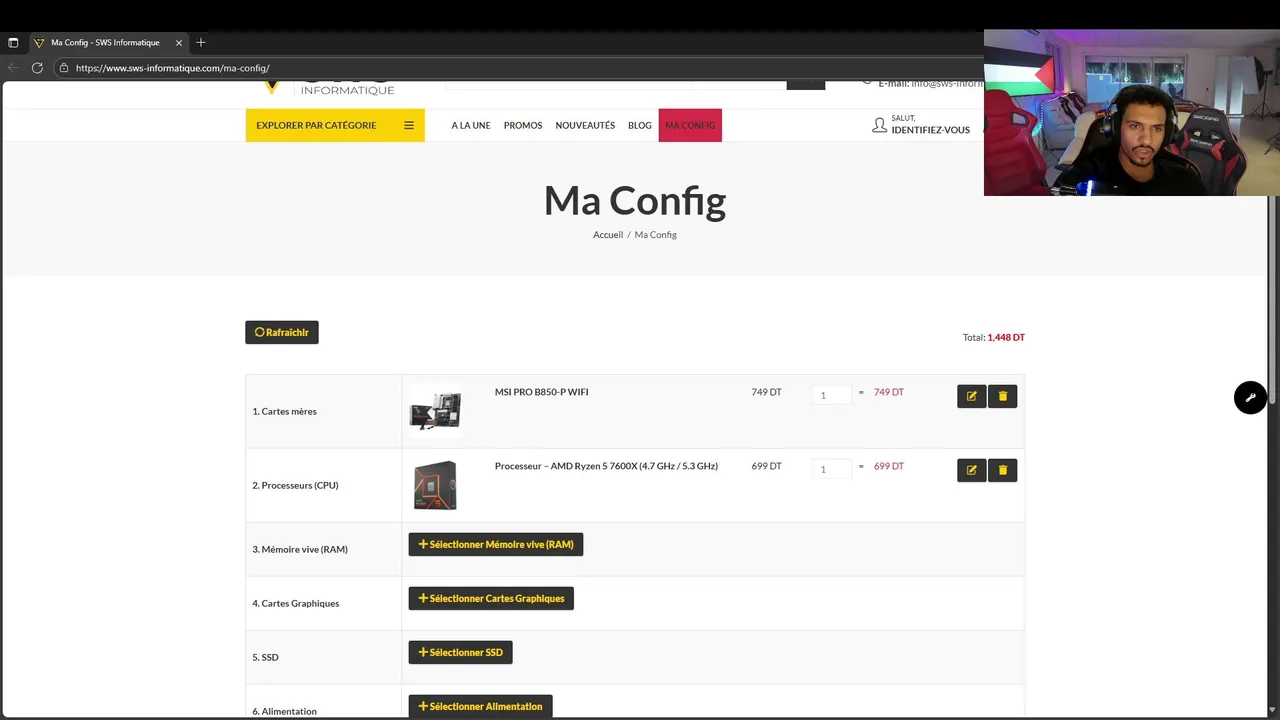
Task: Click the processor quantity field
Action: (832, 469)
